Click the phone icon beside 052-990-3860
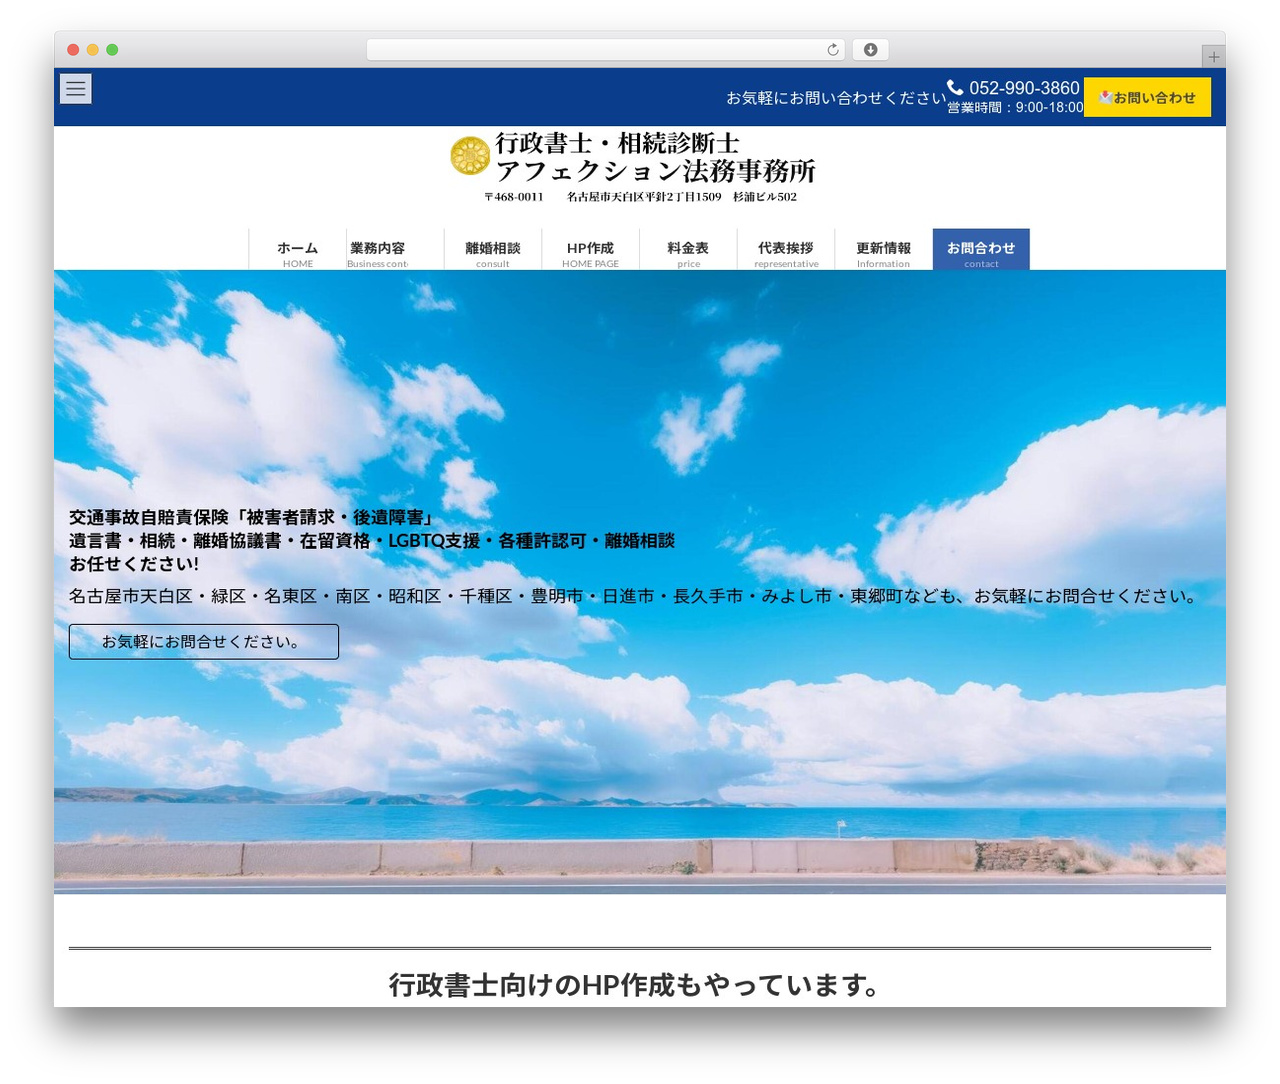The image size is (1280, 1084). tap(955, 88)
